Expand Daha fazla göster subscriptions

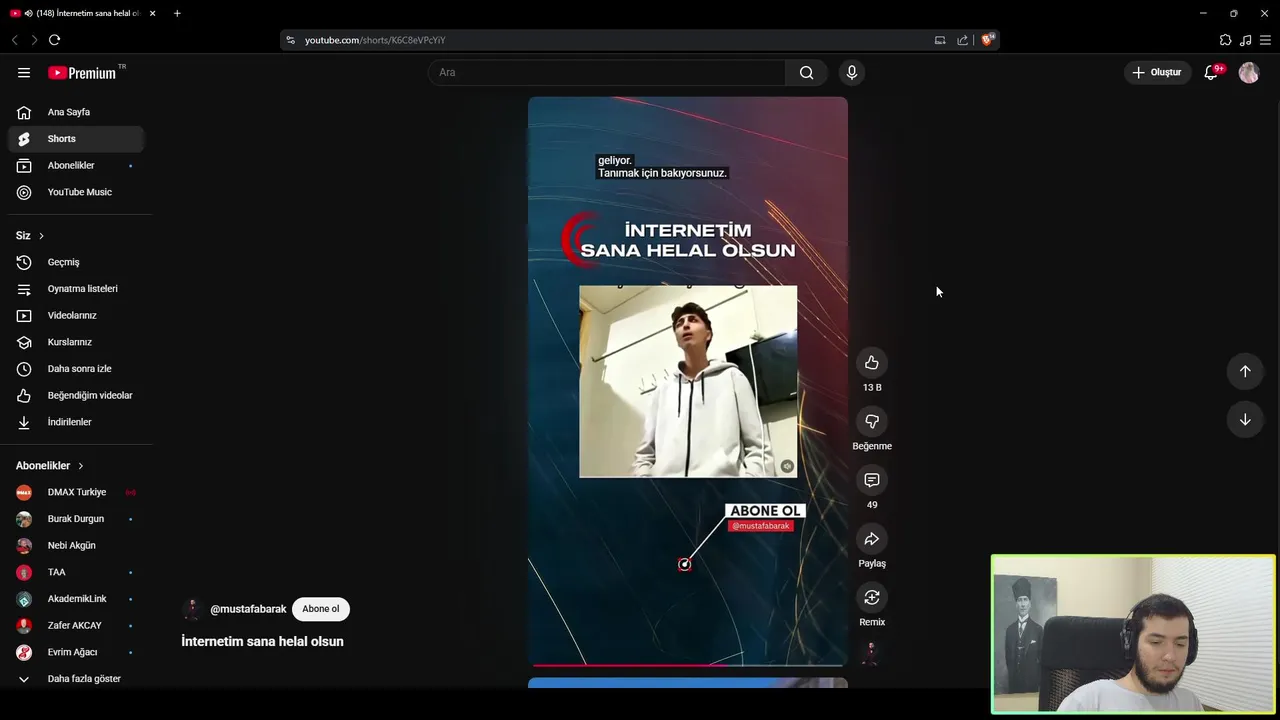click(76, 679)
